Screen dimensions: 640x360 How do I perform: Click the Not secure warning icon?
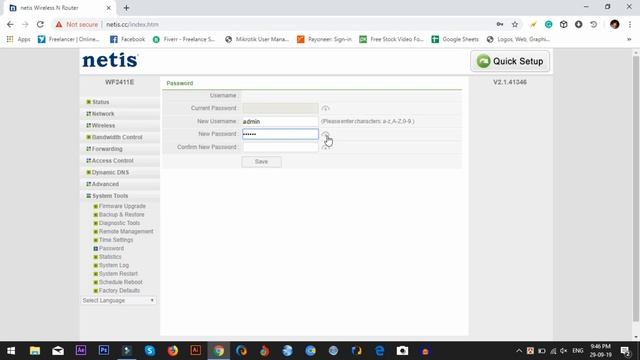[x=59, y=24]
